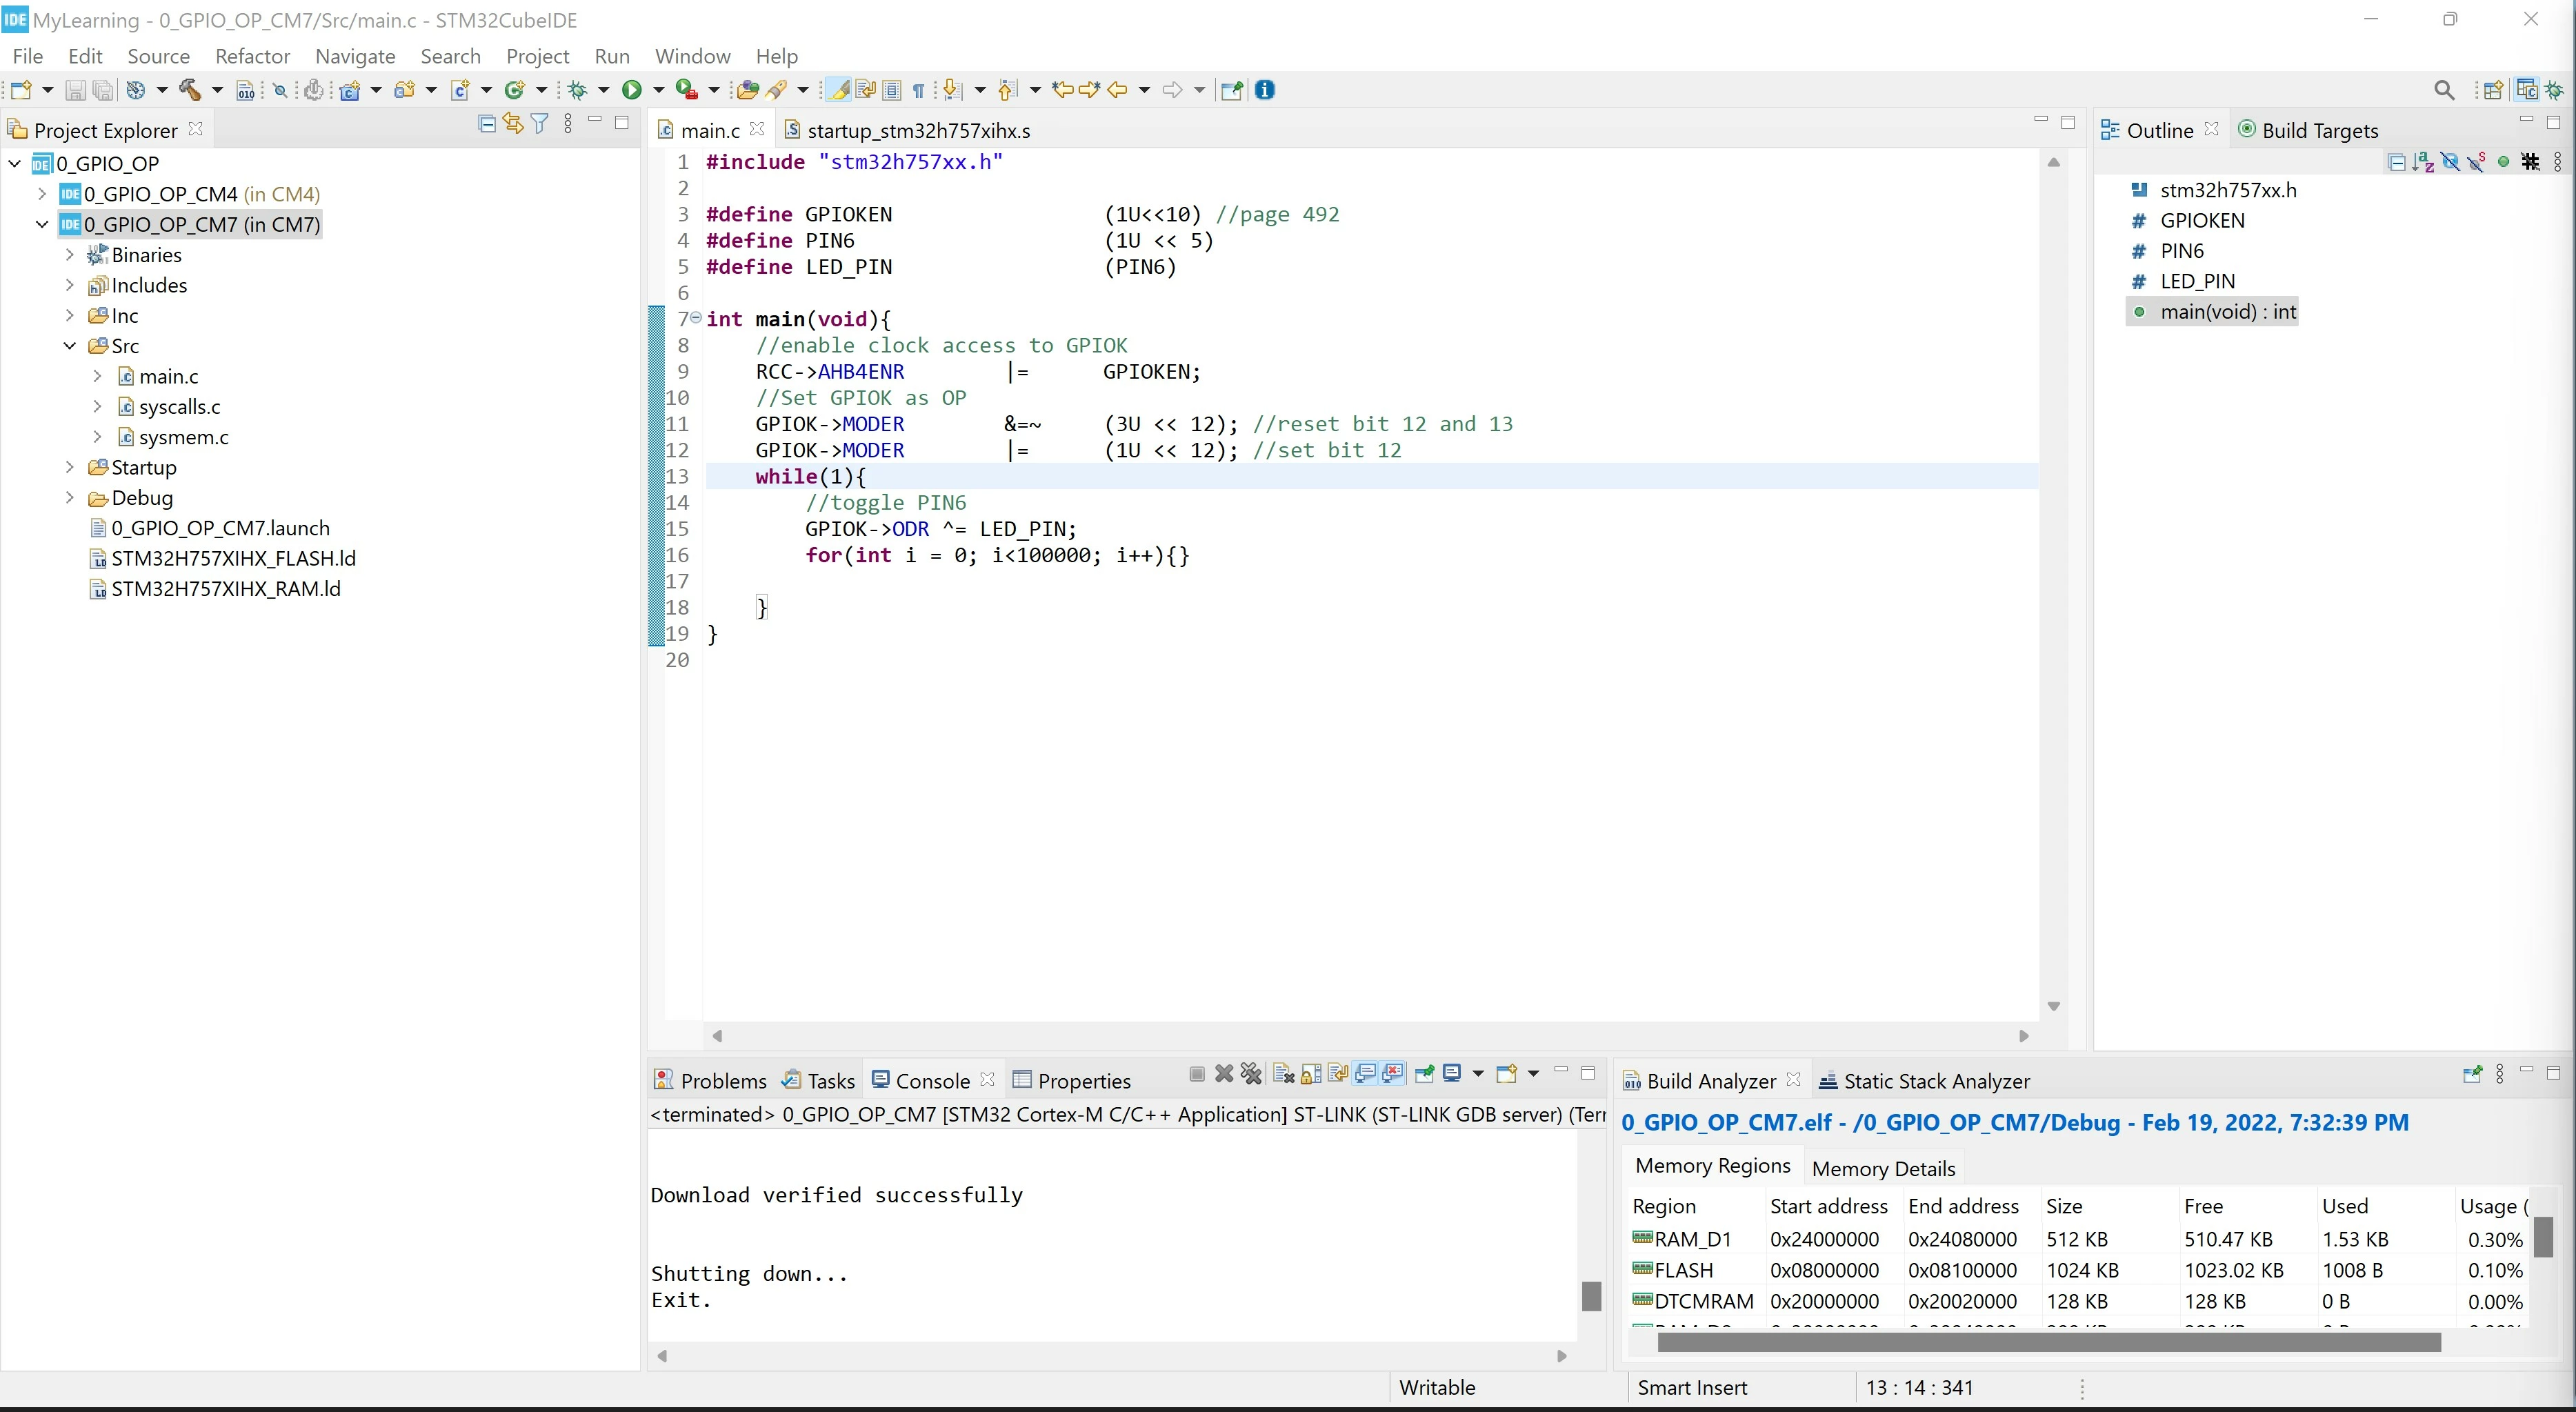Viewport: 2576px width, 1412px height.
Task: Click Open Perspective icon at top right
Action: pos(2493,90)
